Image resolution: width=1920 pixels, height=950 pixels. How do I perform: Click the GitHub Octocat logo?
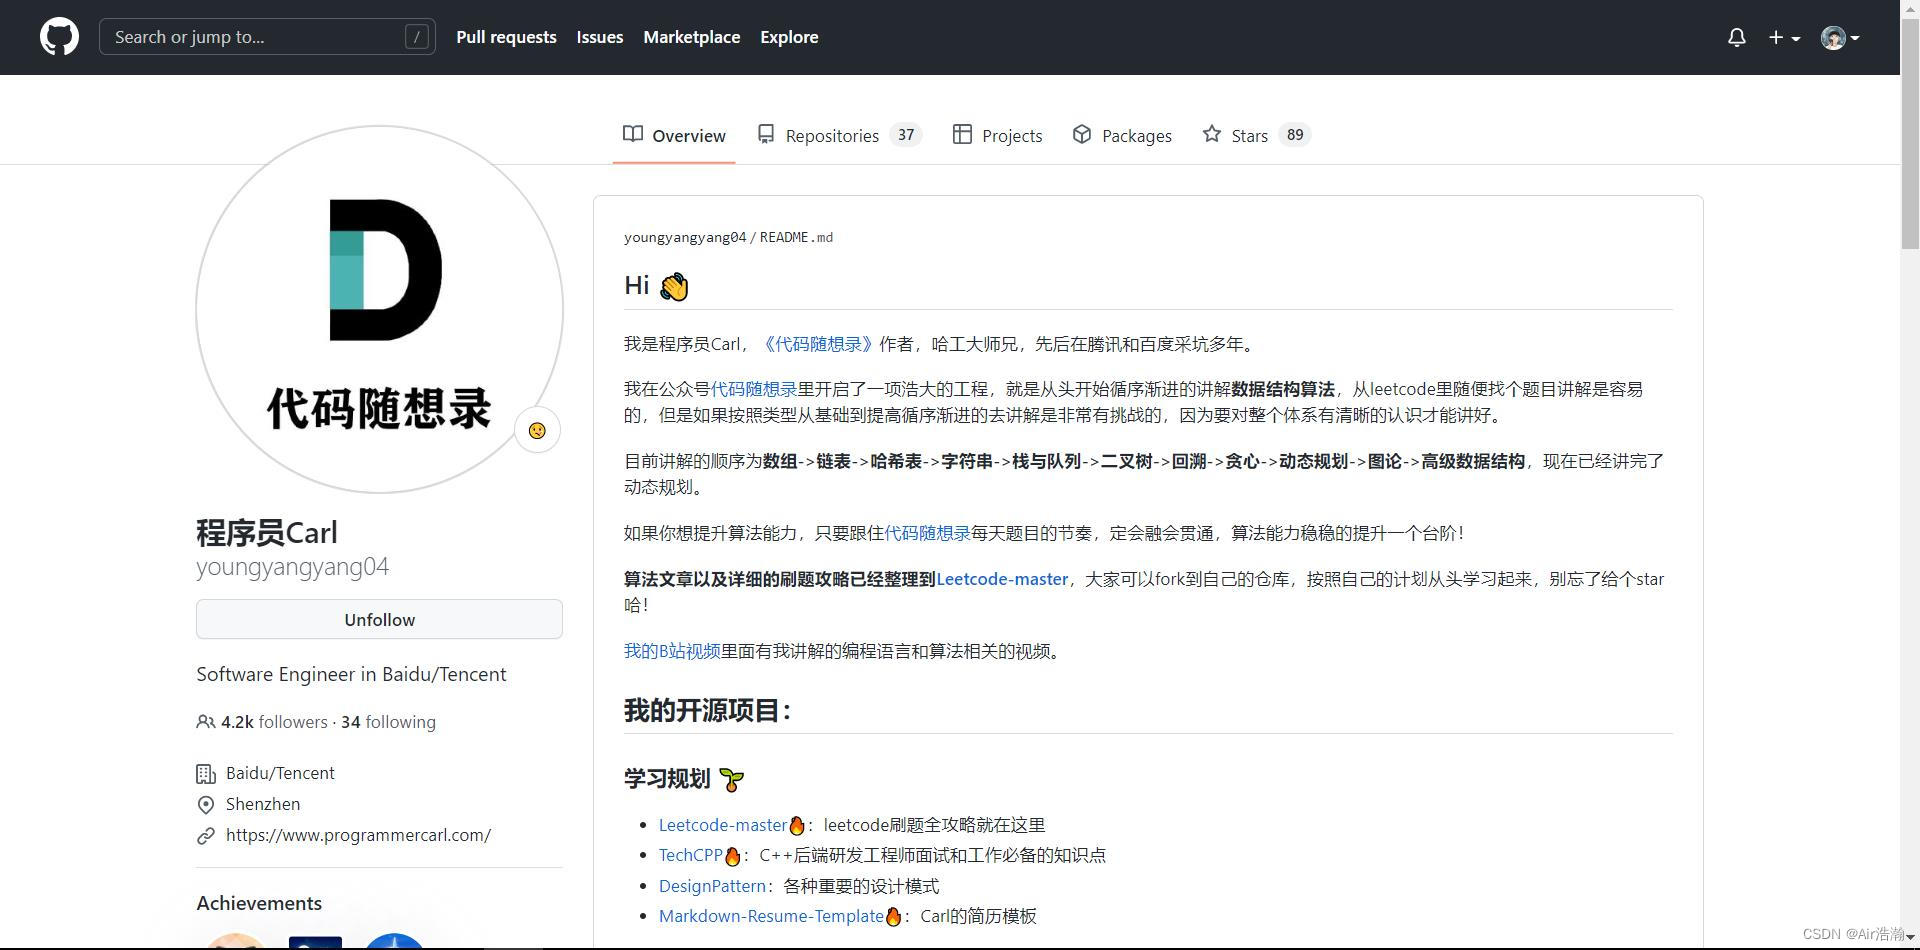tap(59, 37)
